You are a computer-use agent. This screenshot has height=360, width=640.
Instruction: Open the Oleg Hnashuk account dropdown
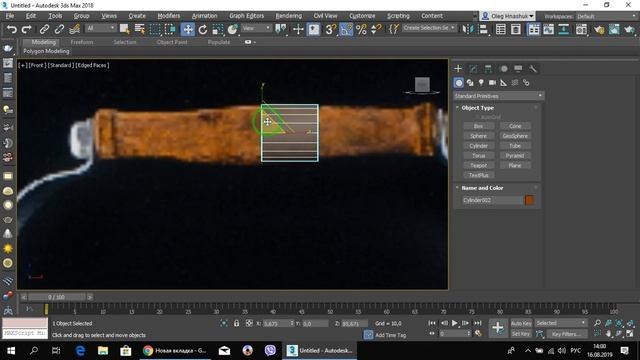tap(507, 16)
